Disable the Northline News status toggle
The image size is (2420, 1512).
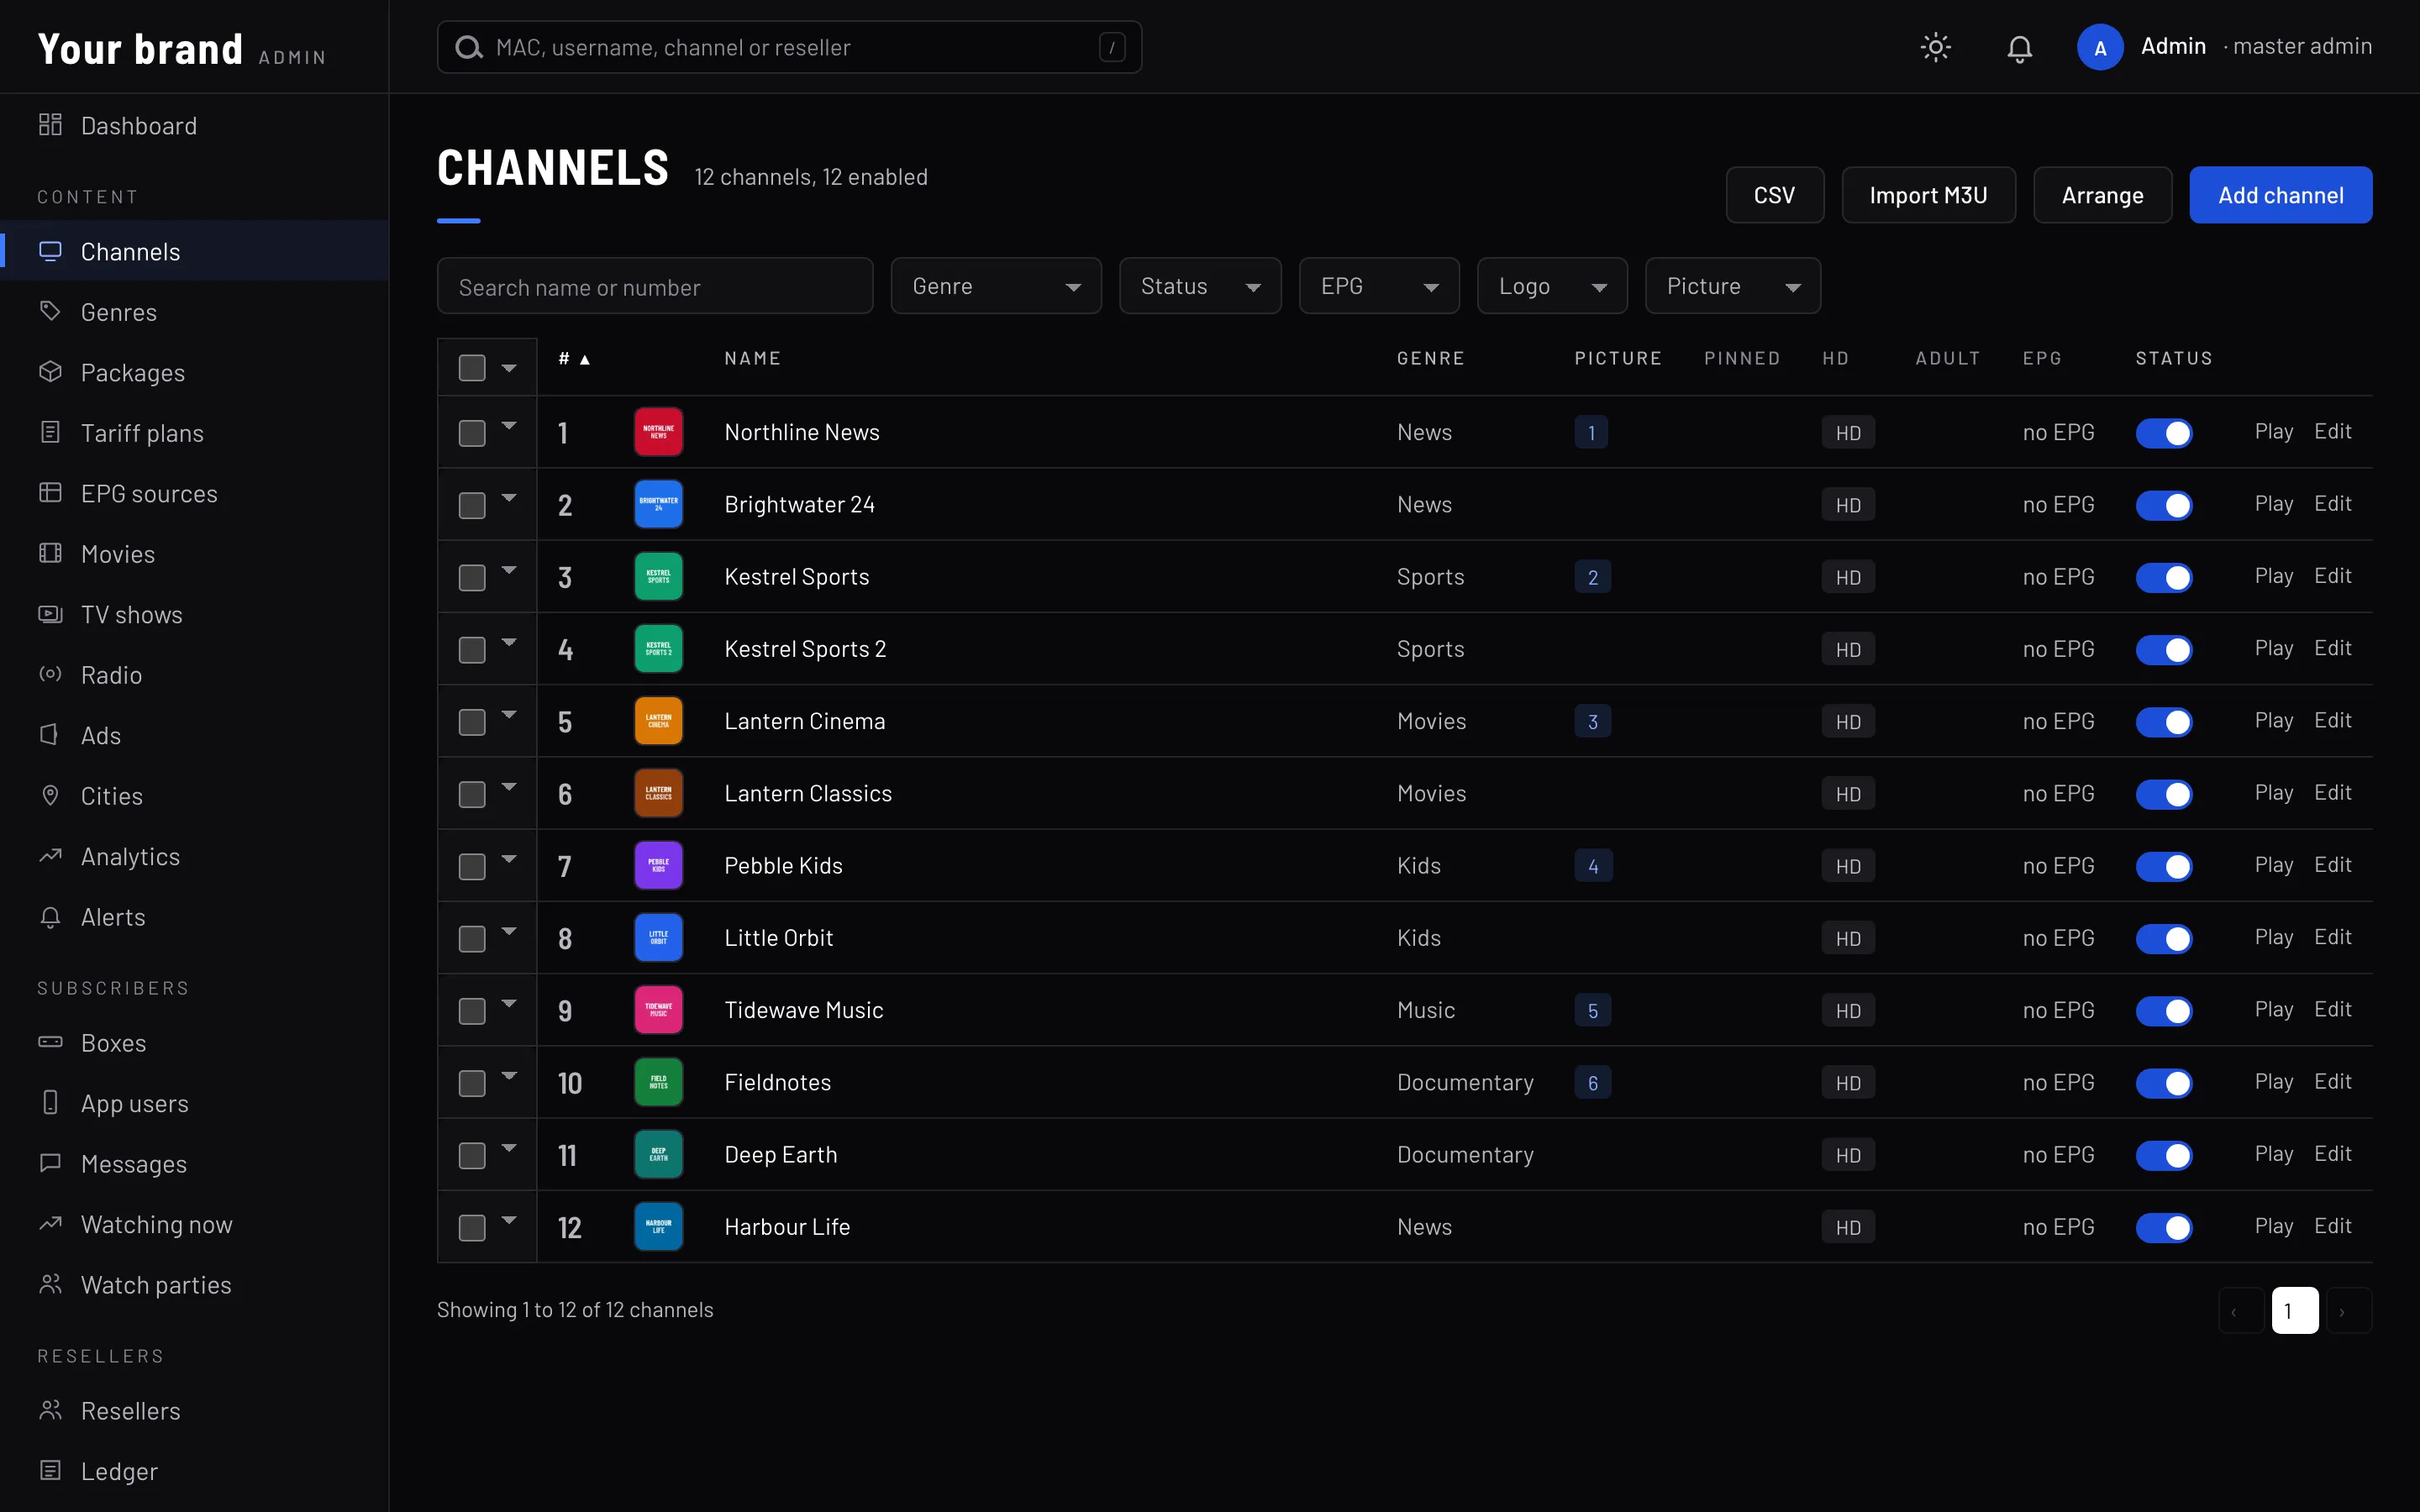click(x=2164, y=433)
